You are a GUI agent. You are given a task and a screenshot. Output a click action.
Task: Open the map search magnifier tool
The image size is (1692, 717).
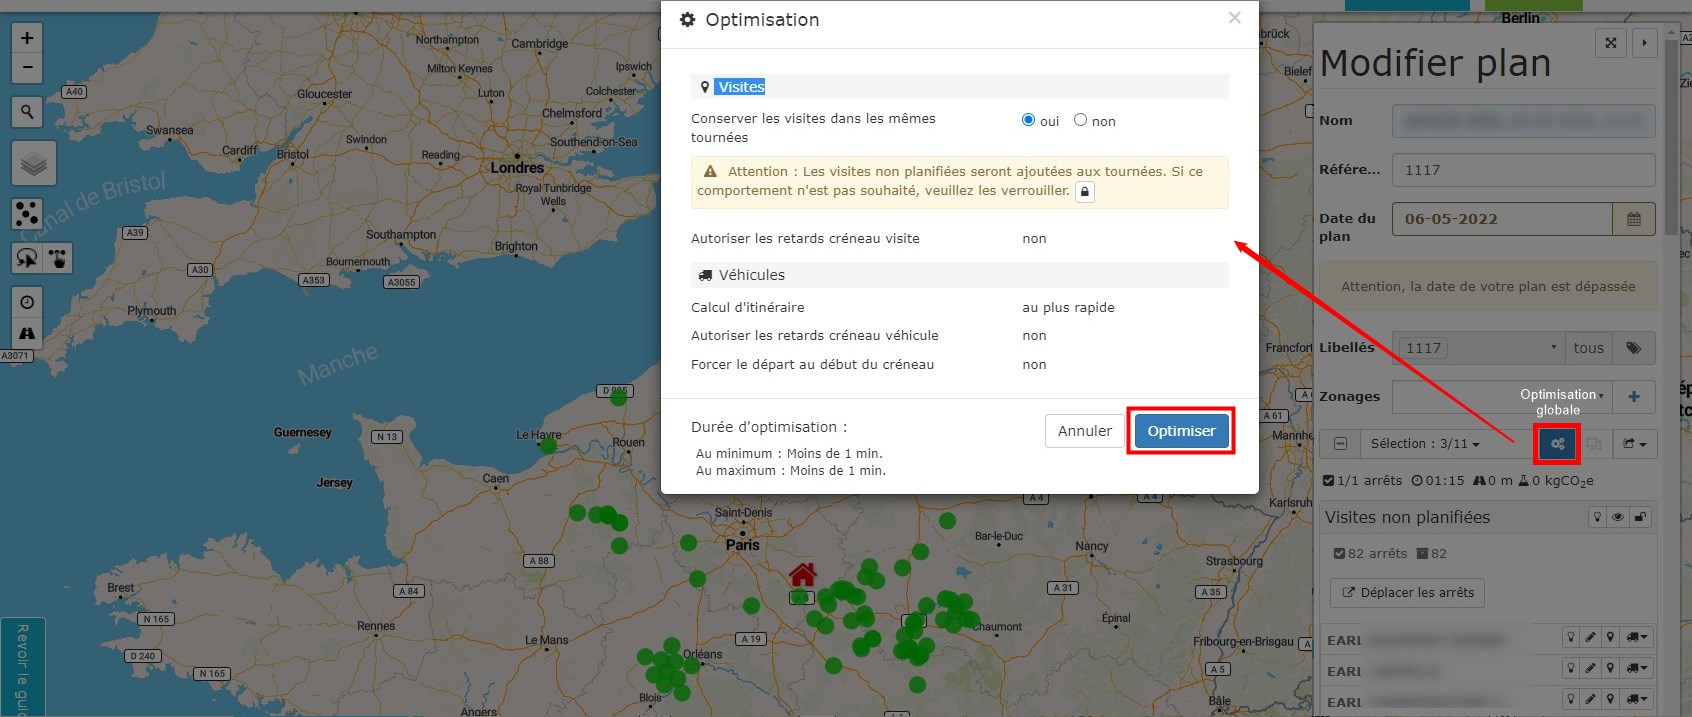(27, 112)
